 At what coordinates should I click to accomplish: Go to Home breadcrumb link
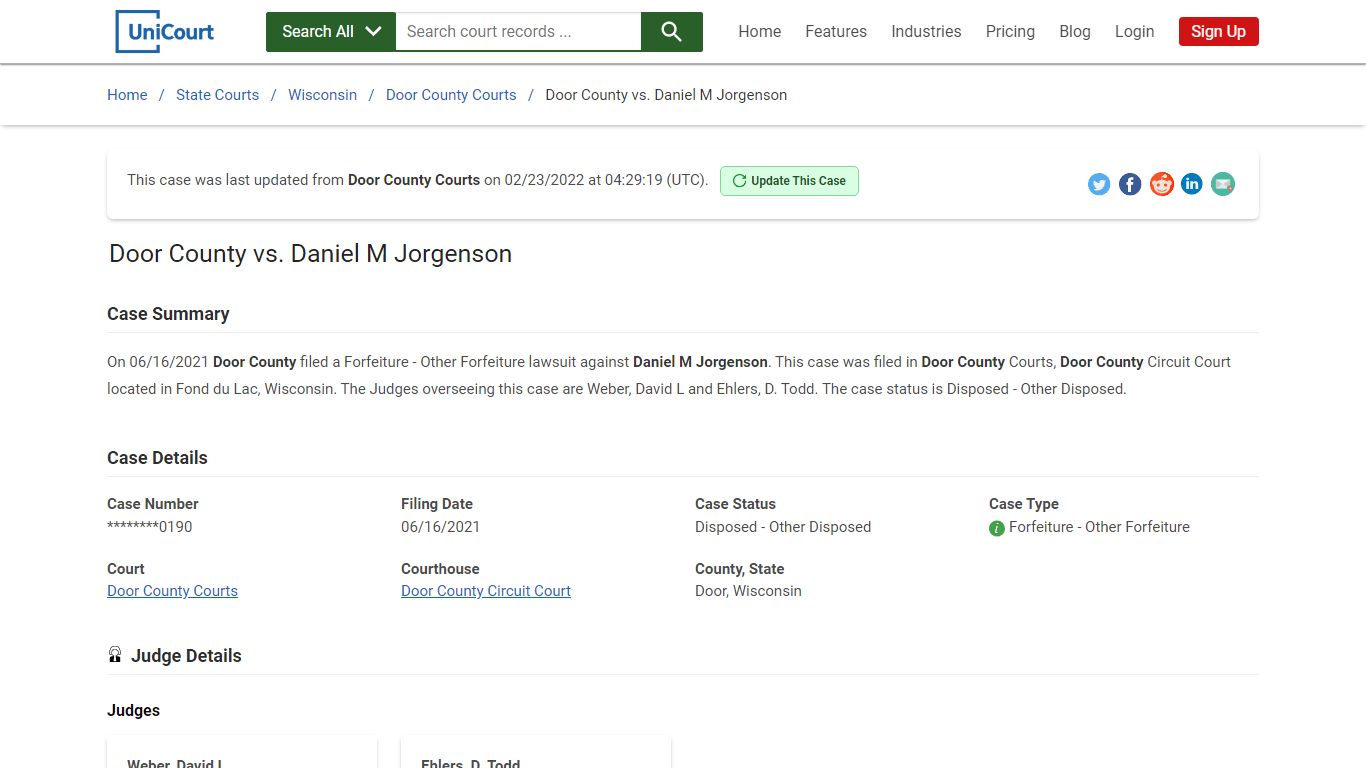pyautogui.click(x=127, y=95)
